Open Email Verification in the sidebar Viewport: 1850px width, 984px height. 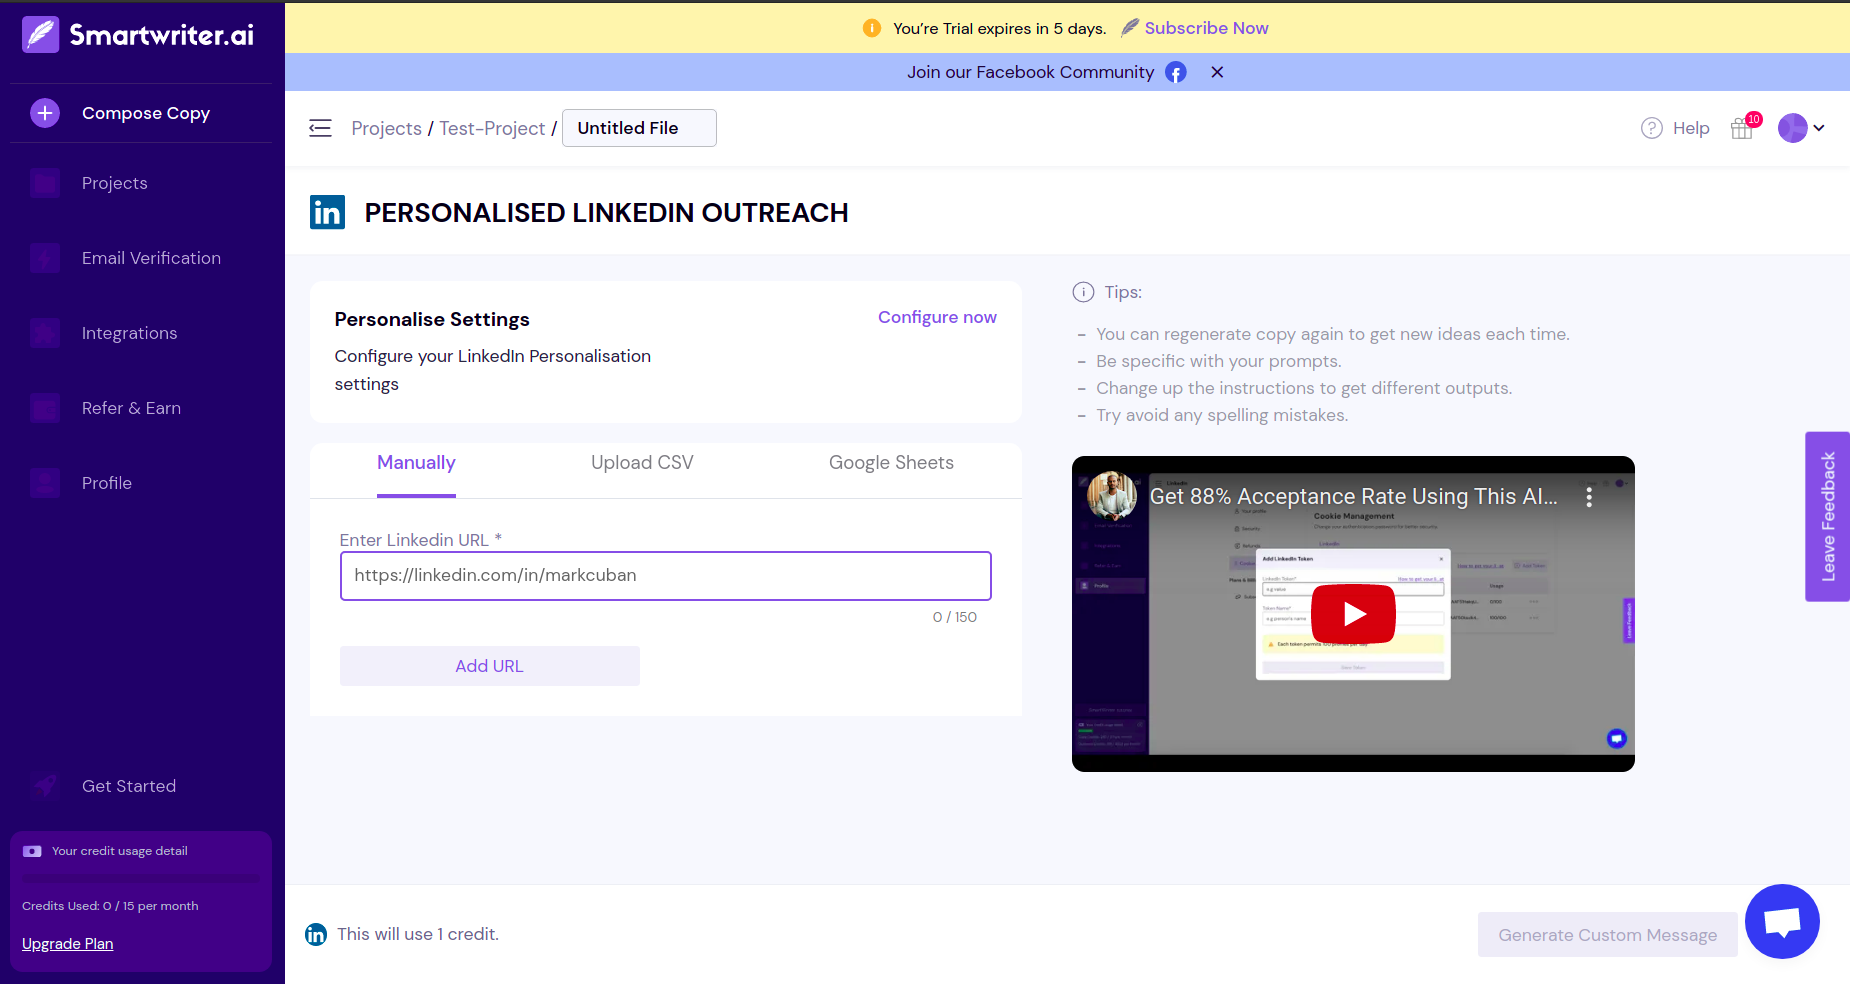pos(151,258)
